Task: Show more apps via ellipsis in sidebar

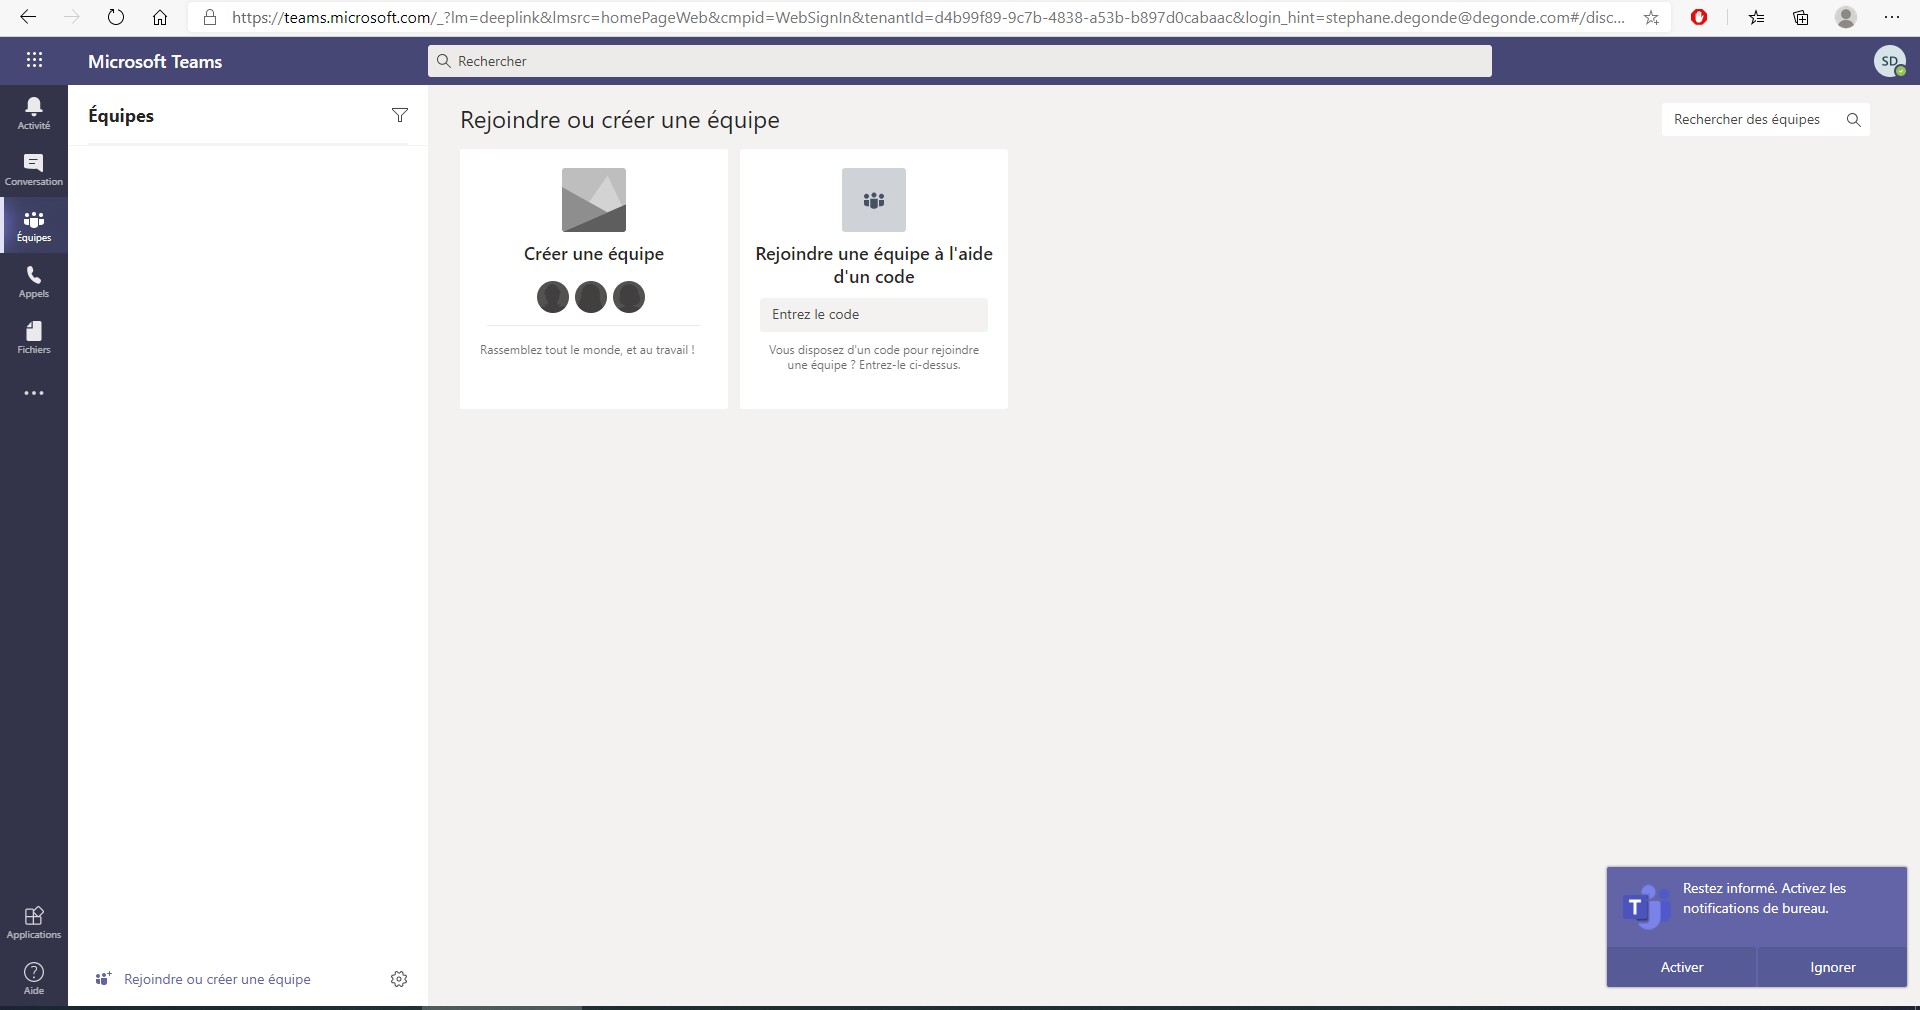Action: (34, 393)
